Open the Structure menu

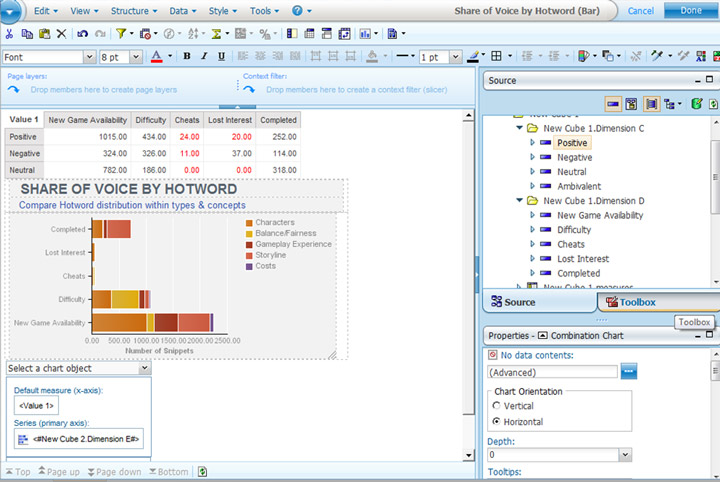click(134, 11)
